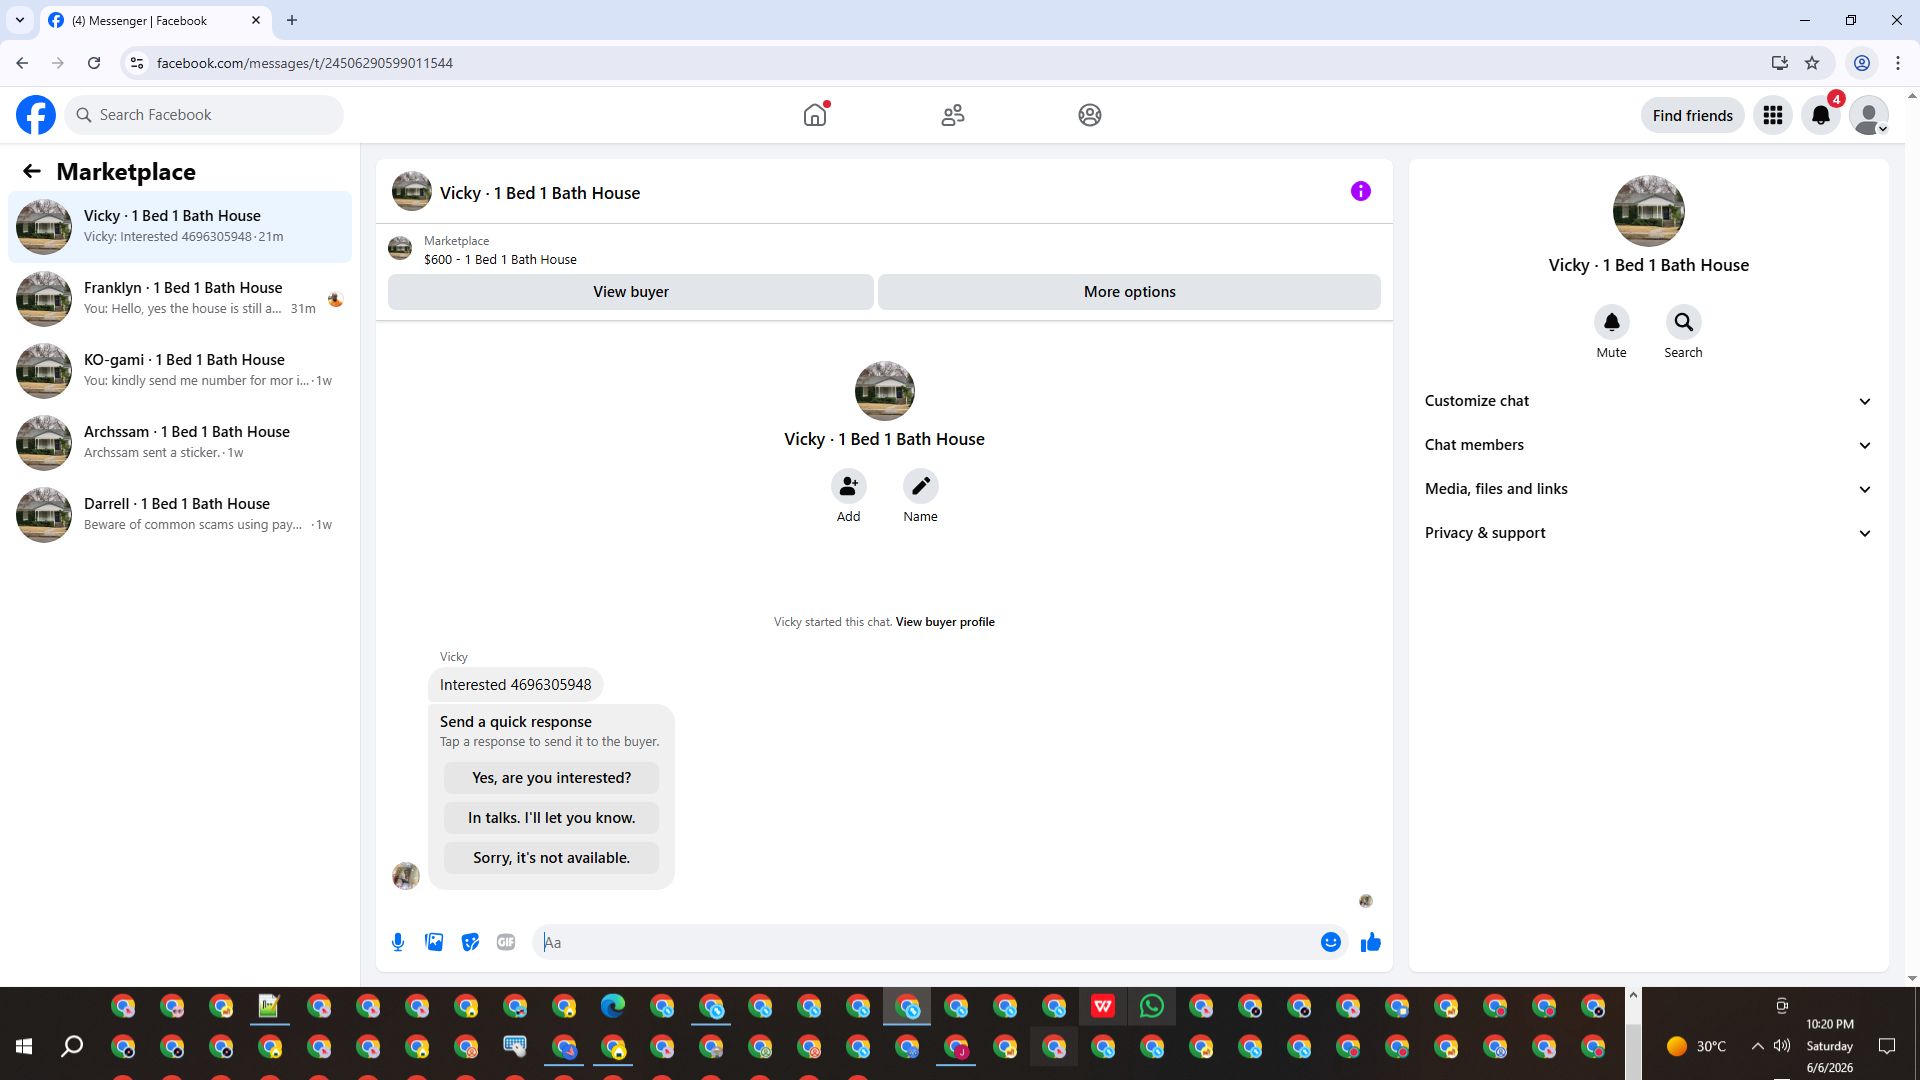Open the Facebook menu grid icon
1920x1080 pixels.
click(1773, 115)
